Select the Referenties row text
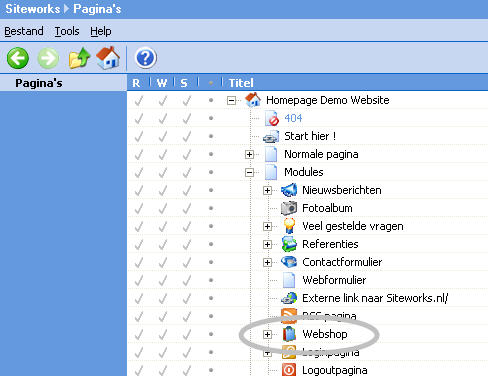Screen dimensions: 488x376 330,244
